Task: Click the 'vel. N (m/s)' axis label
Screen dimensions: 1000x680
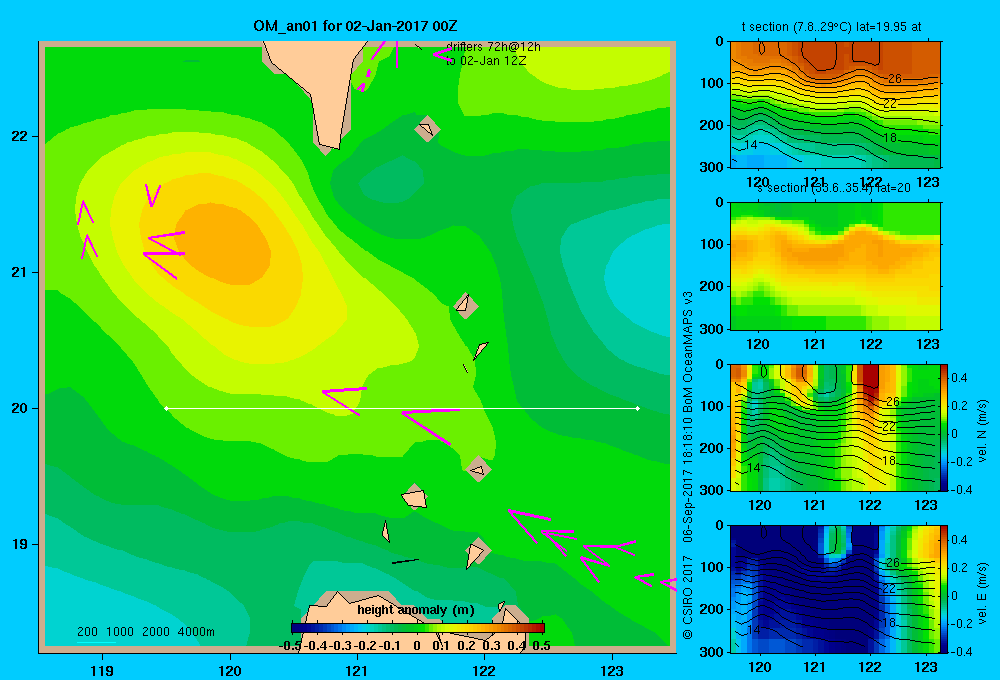Action: (982, 430)
